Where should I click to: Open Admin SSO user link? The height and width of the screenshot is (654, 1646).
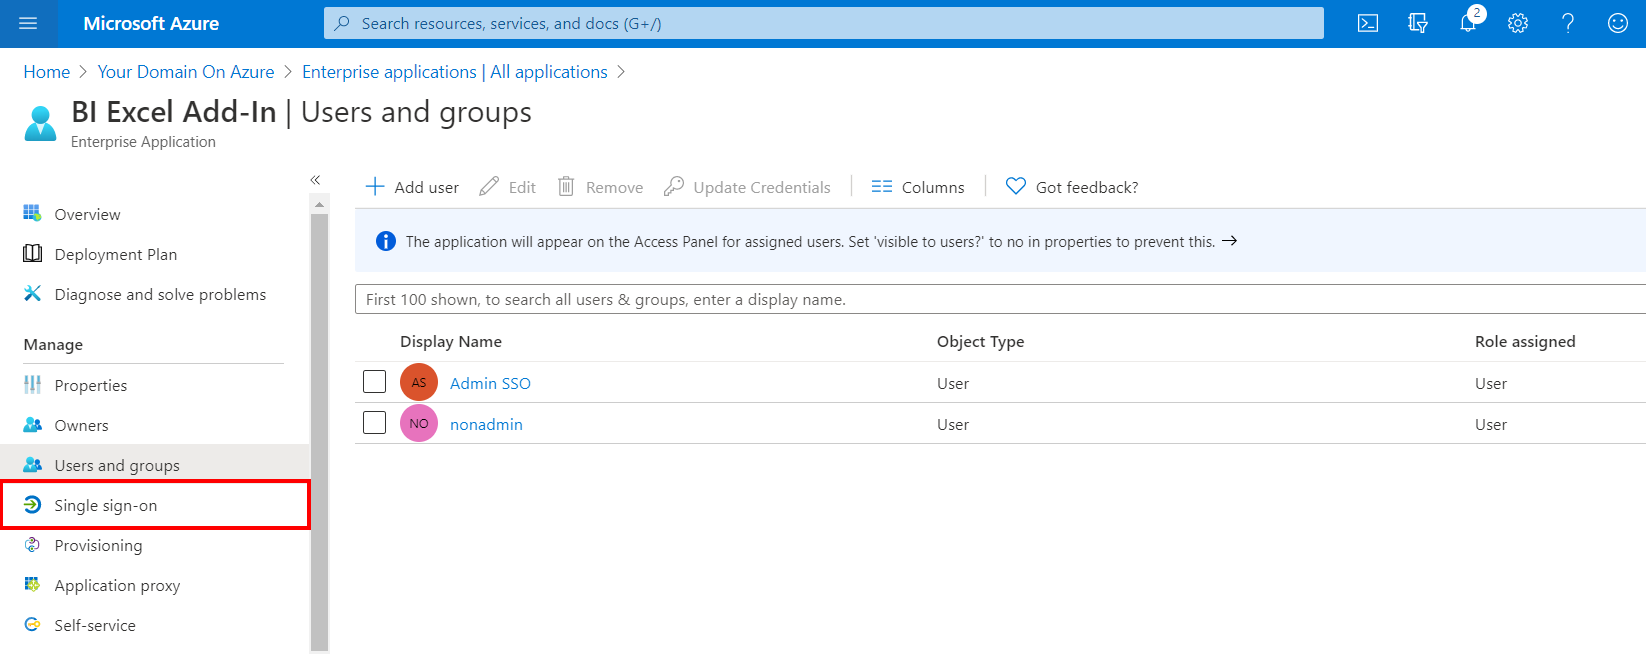point(490,383)
